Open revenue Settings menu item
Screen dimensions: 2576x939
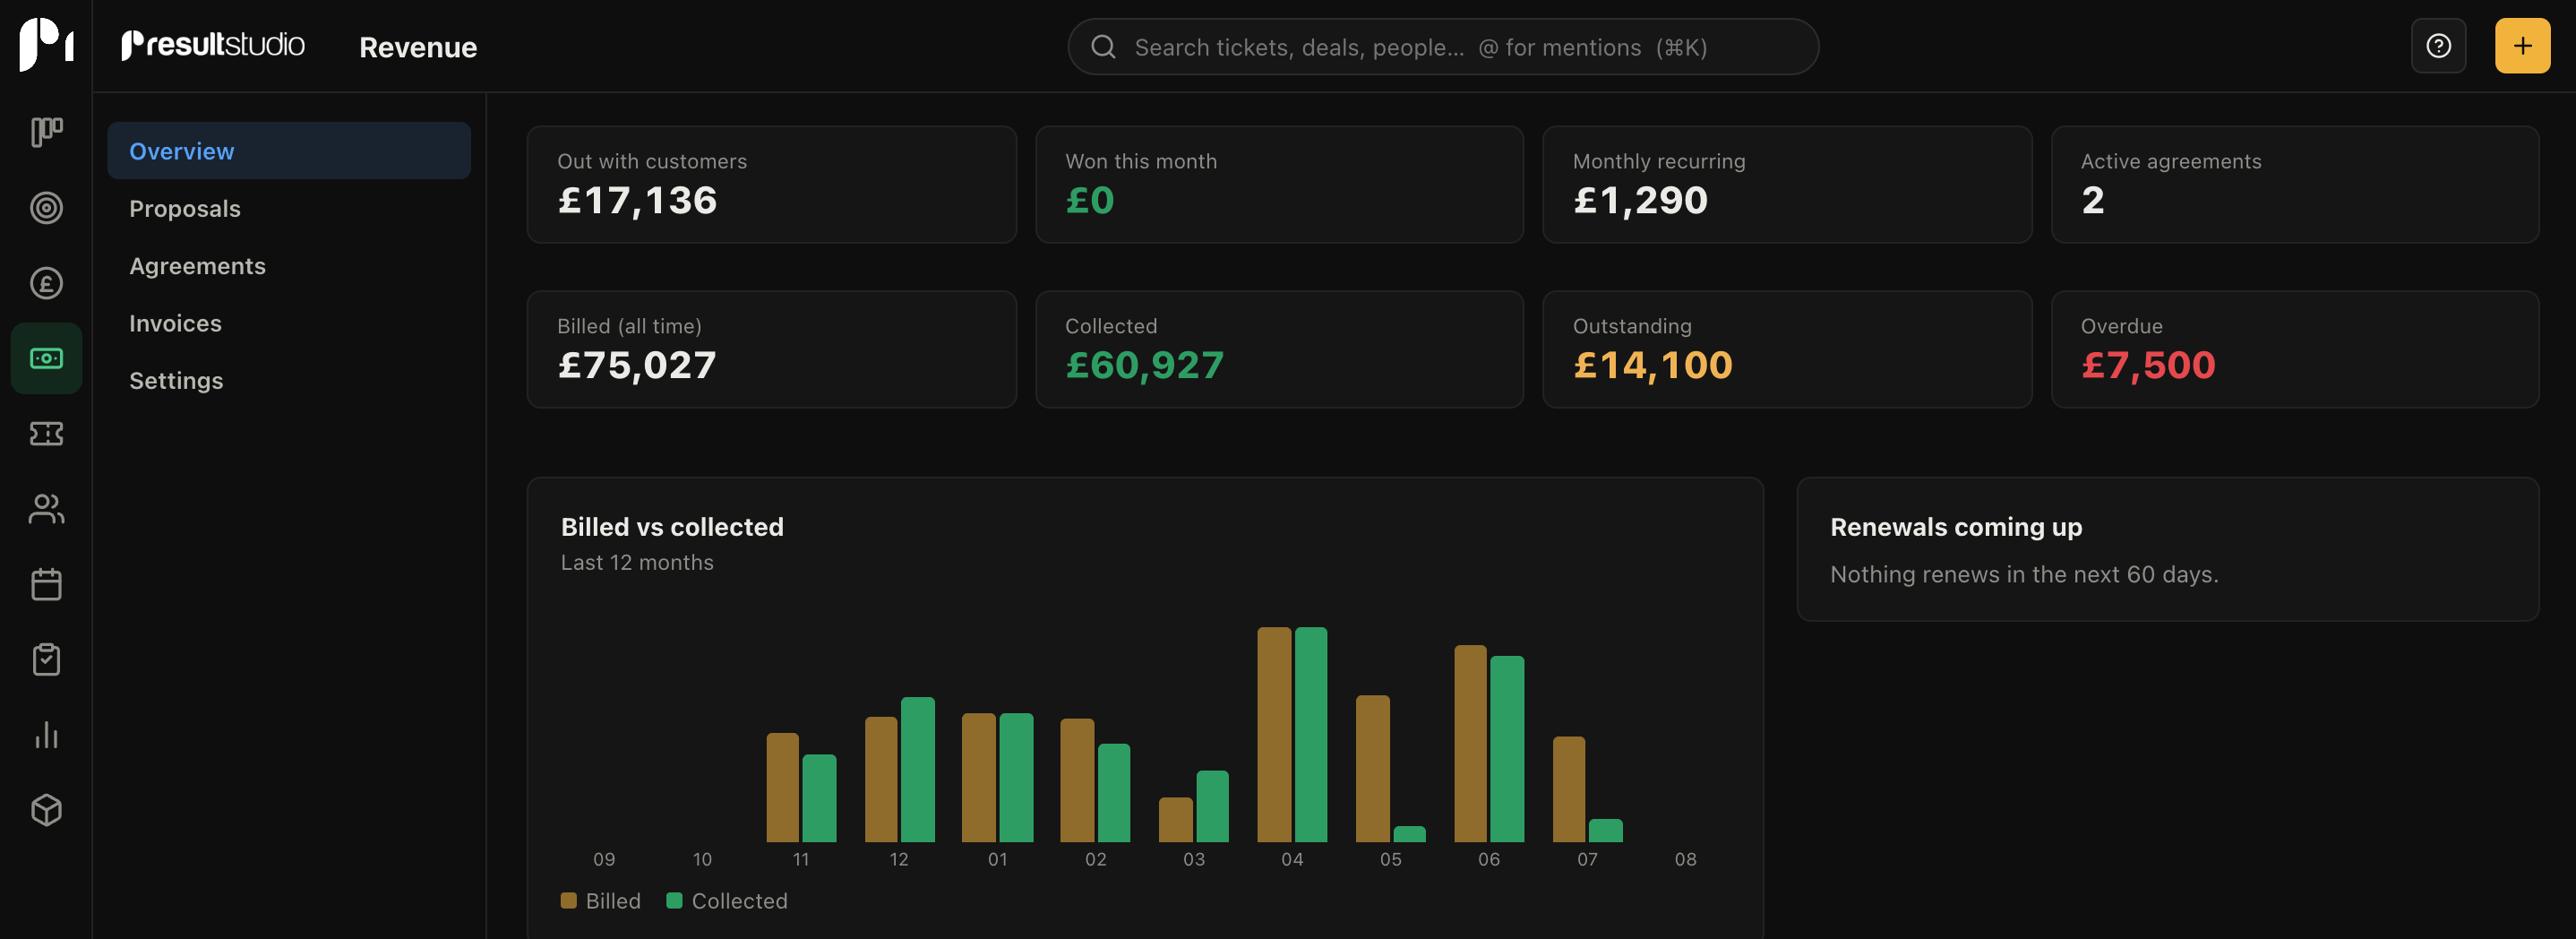click(x=289, y=380)
